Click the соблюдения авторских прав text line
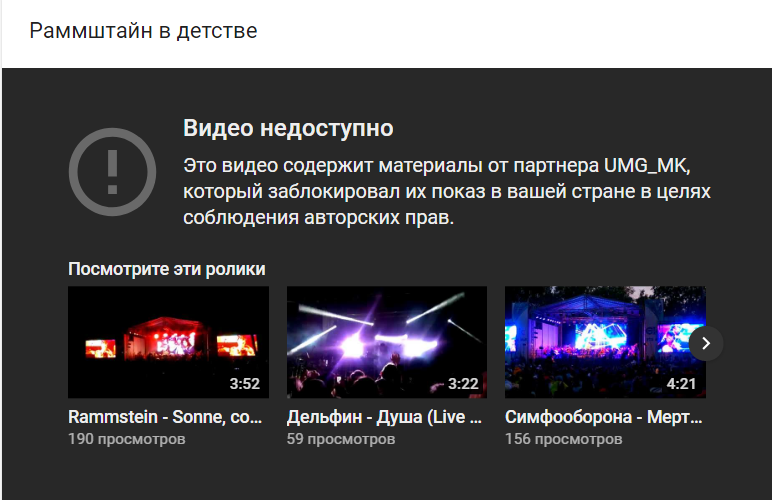 318,217
